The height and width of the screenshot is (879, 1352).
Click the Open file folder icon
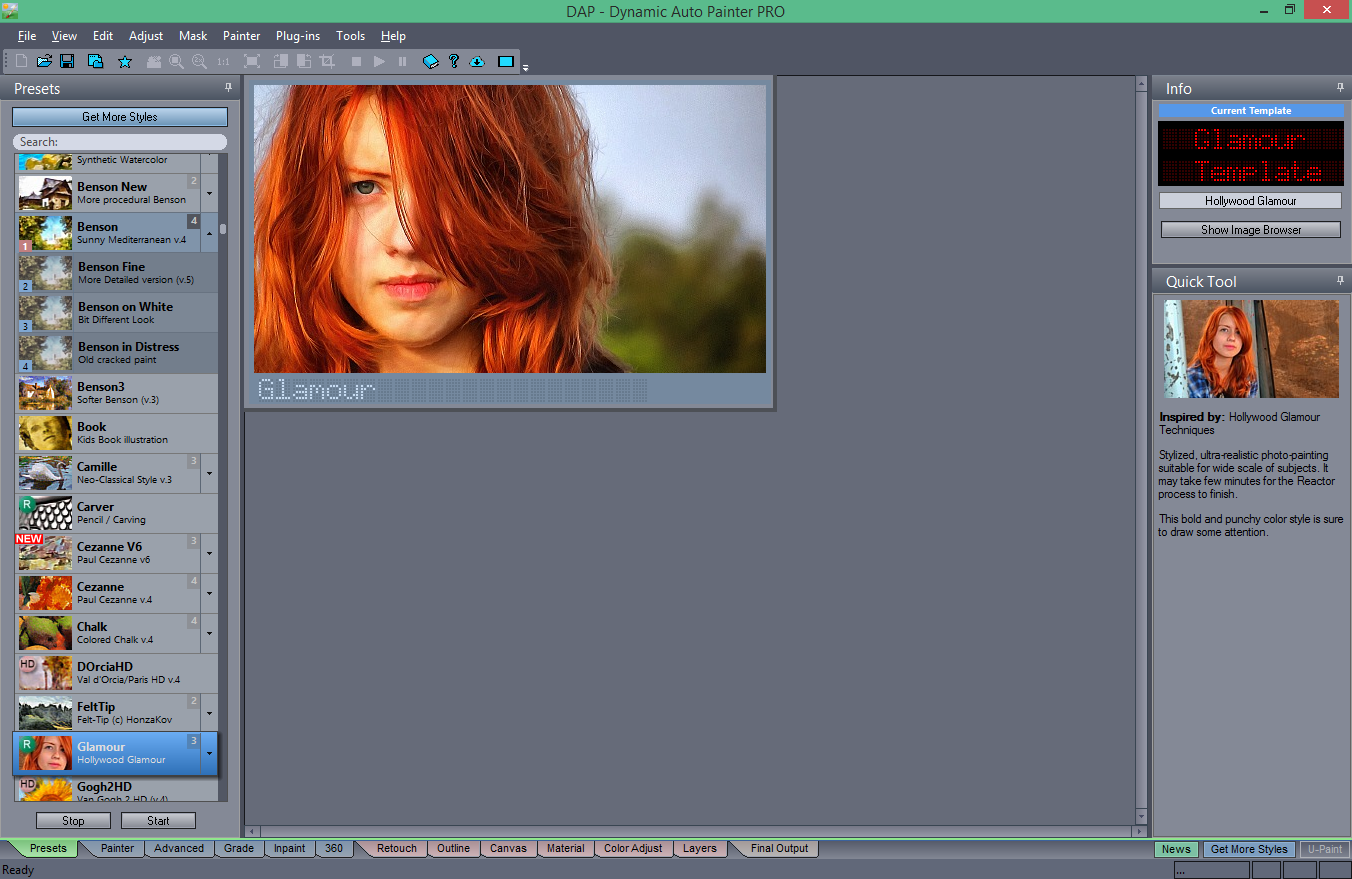coord(44,61)
